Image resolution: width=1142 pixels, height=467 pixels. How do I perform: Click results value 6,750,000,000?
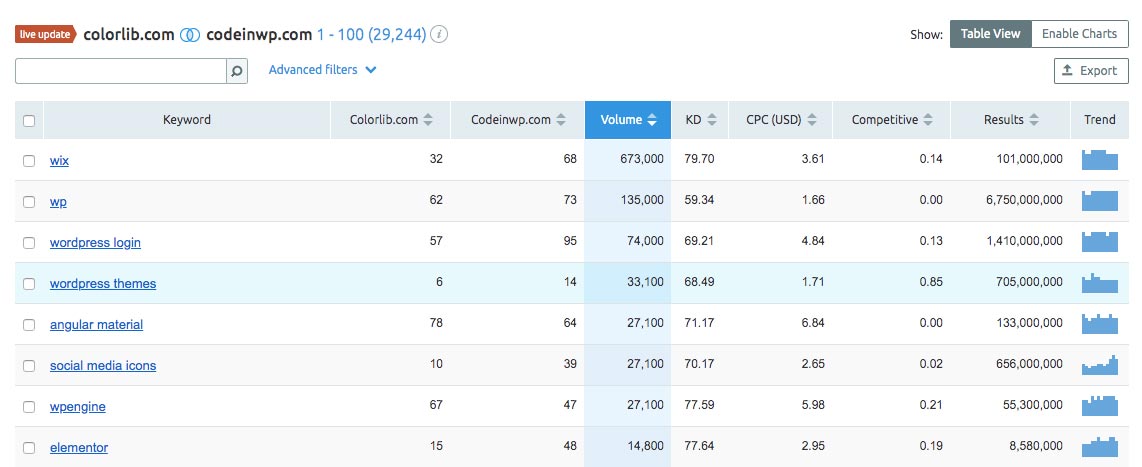pos(1024,200)
